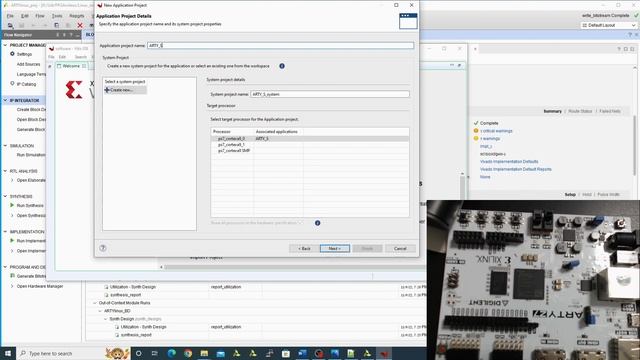Click Cancel button in dialog

click(400, 248)
